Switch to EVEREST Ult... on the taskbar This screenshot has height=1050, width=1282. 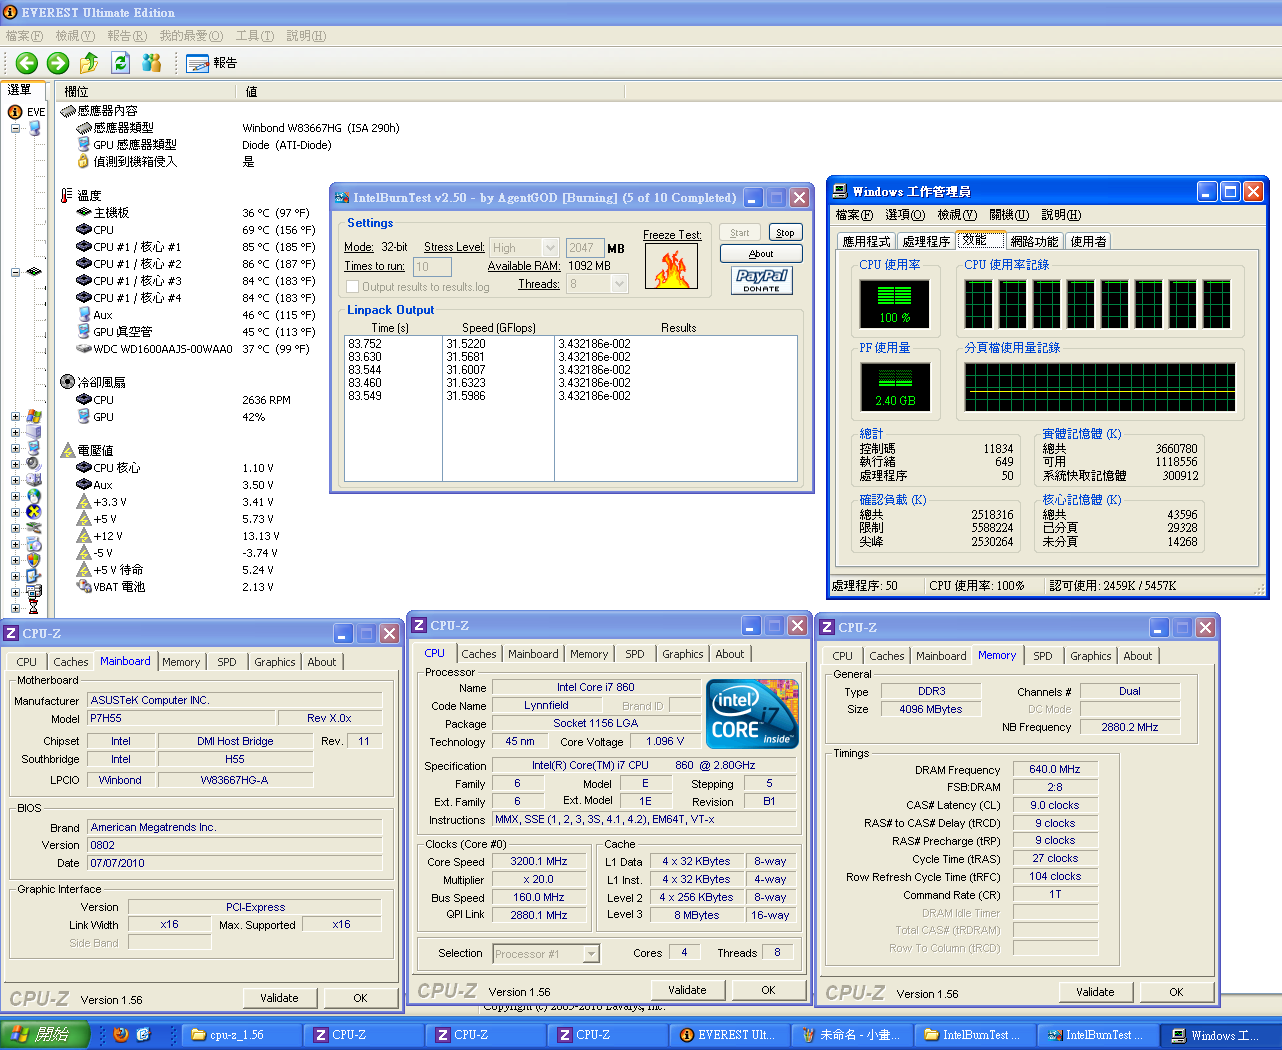pyautogui.click(x=731, y=1035)
